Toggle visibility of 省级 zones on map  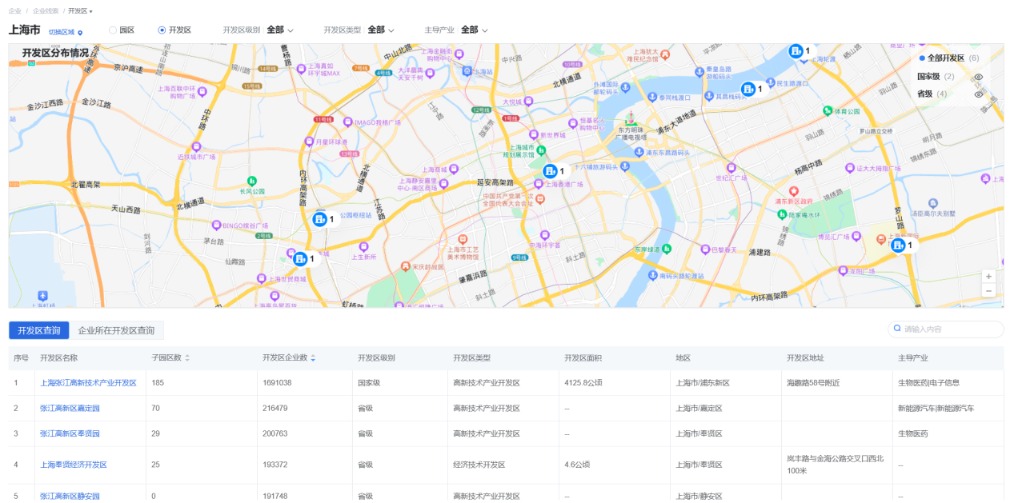tap(978, 93)
